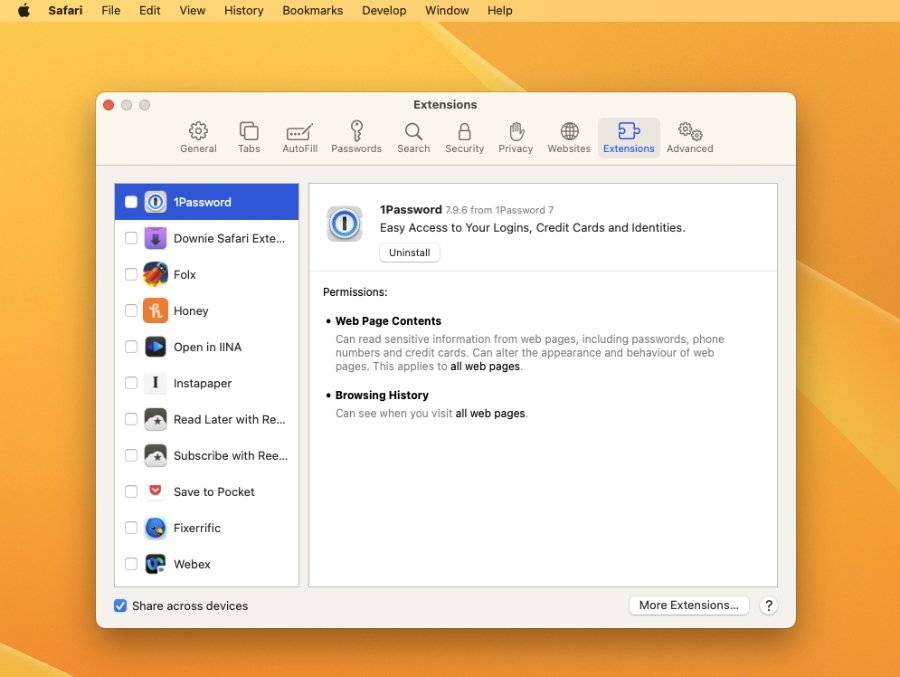Image resolution: width=900 pixels, height=677 pixels.
Task: Open the preferences help button
Action: [x=768, y=605]
